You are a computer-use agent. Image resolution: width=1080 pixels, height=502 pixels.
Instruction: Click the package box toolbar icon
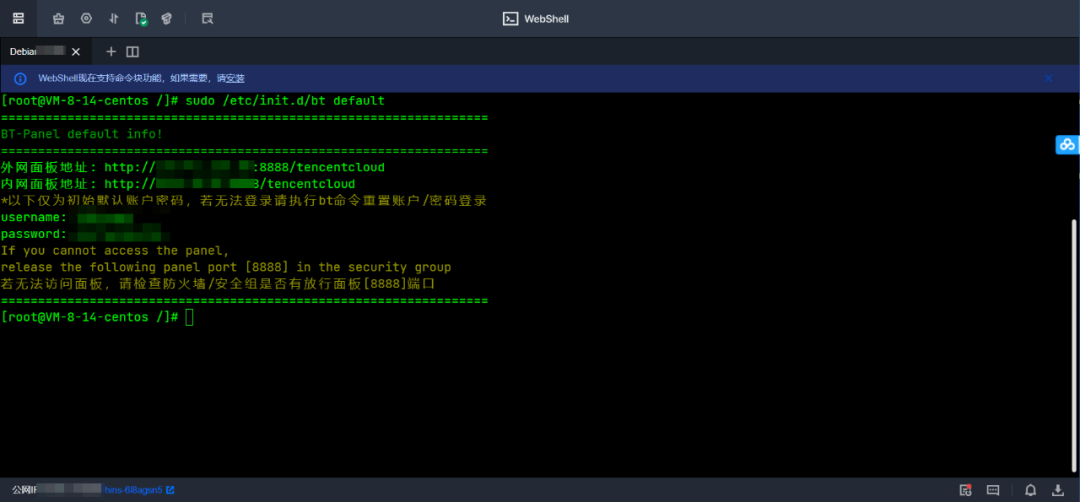point(166,19)
